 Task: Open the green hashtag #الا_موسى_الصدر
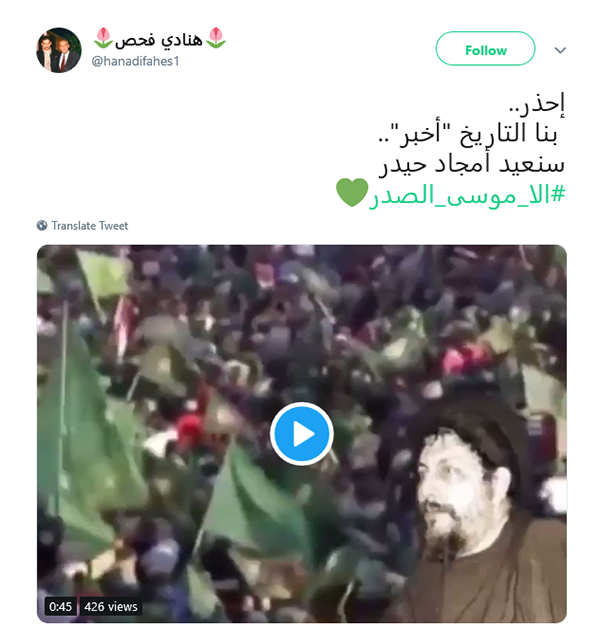pyautogui.click(x=467, y=196)
